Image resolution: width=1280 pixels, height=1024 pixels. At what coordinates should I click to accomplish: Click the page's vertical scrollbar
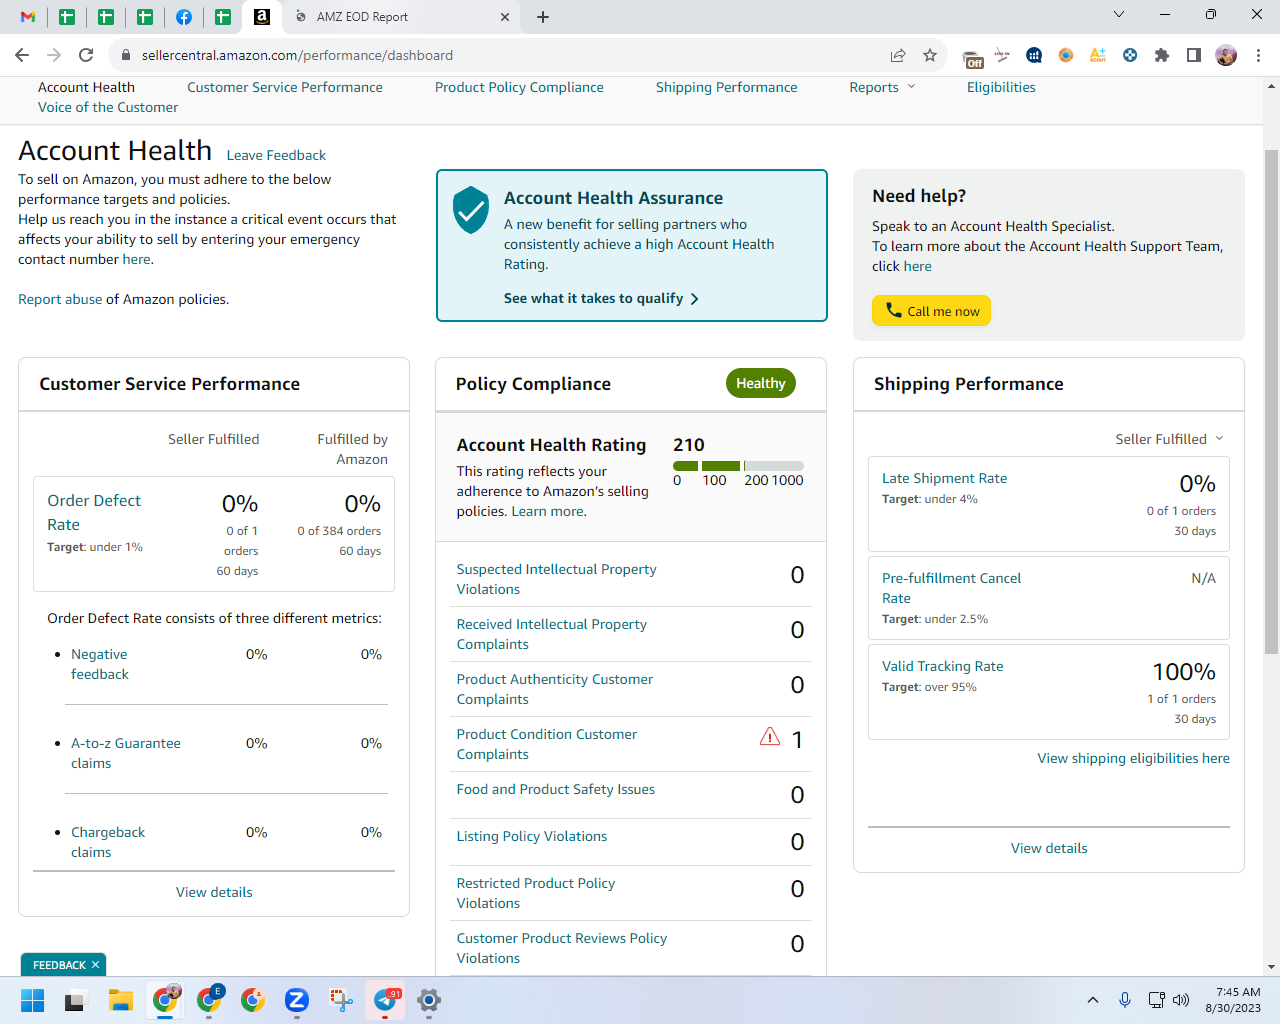point(1271,400)
